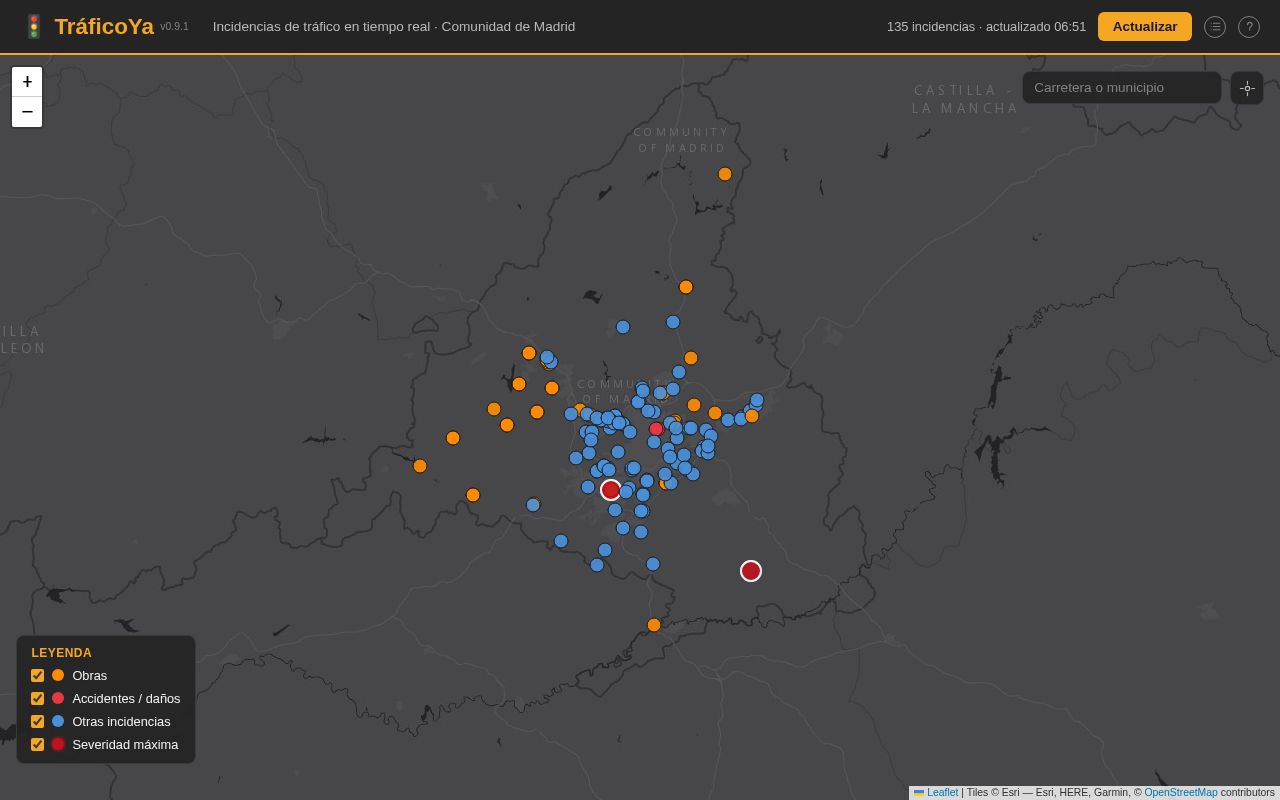The height and width of the screenshot is (800, 1280).
Task: Click the locate-me crosshair button
Action: click(x=1247, y=88)
